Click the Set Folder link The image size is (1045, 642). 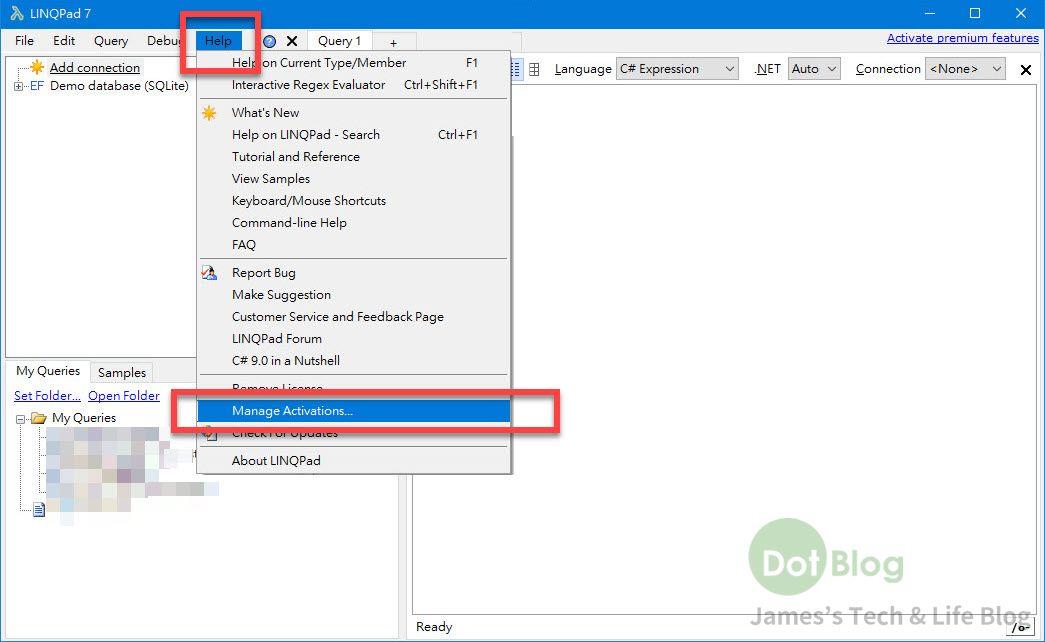pyautogui.click(x=47, y=395)
